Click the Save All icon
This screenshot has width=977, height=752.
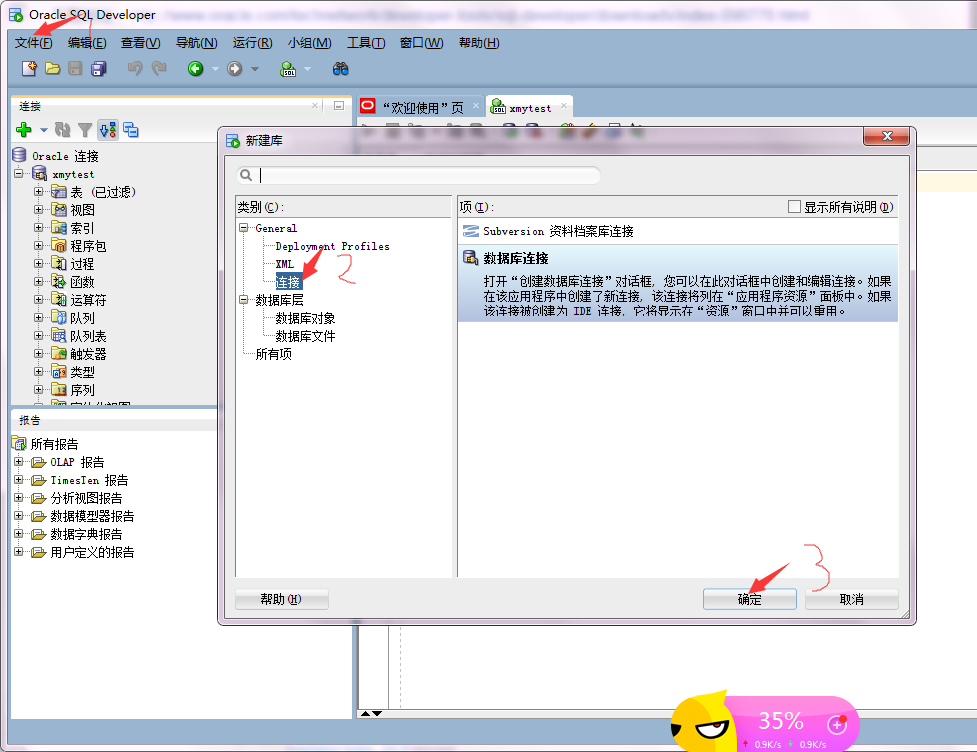[x=97, y=68]
